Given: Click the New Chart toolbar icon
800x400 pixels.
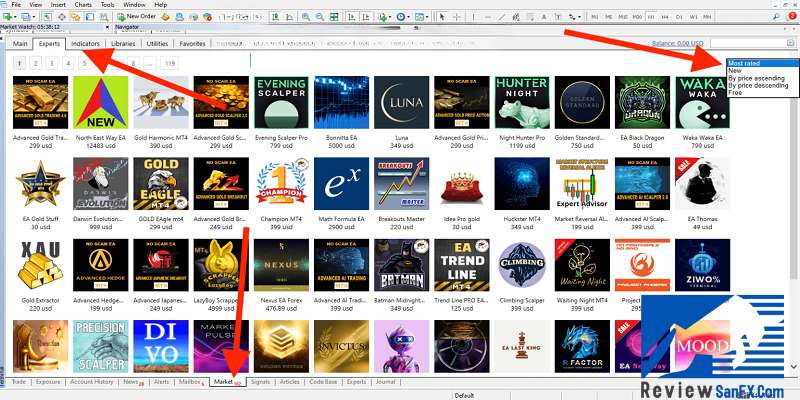Looking at the screenshot, I should point(7,16).
